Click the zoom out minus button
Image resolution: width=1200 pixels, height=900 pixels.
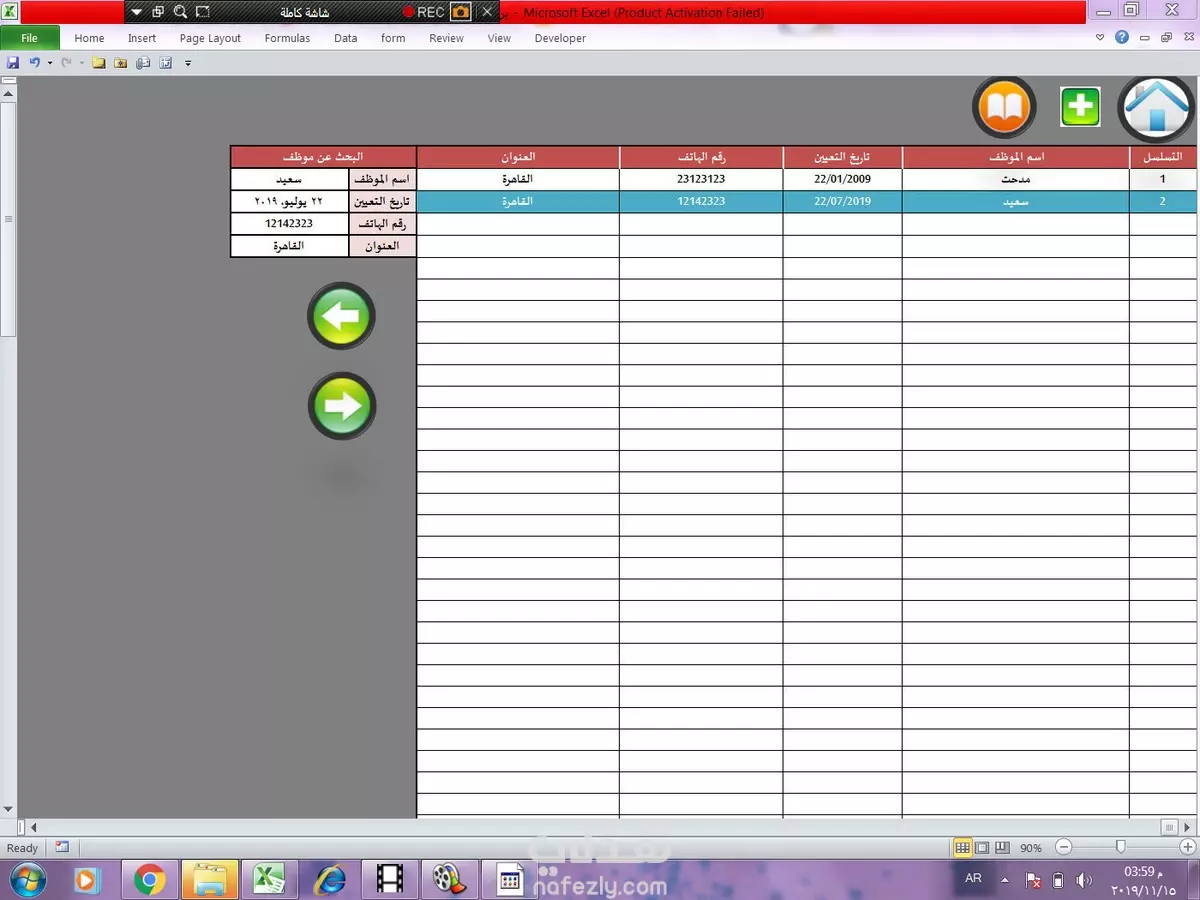click(x=1064, y=847)
